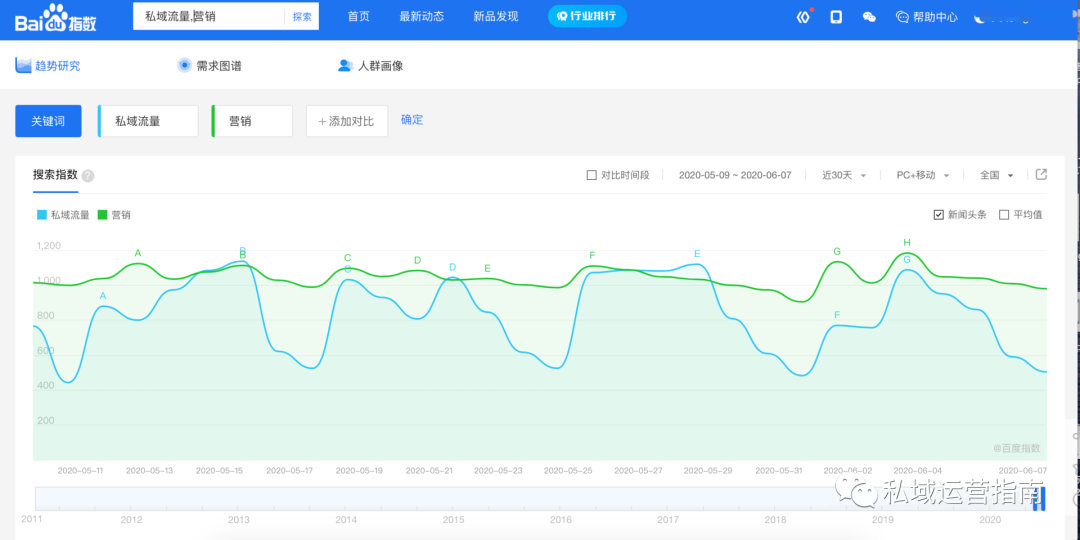The width and height of the screenshot is (1080, 540).
Task: Open the 首页 menu item
Action: click(358, 17)
